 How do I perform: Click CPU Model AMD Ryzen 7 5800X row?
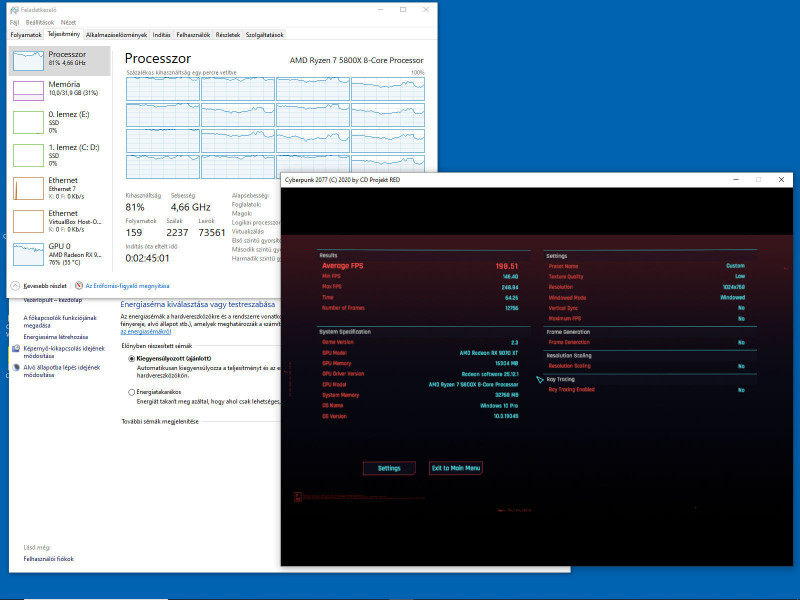pyautogui.click(x=420, y=385)
